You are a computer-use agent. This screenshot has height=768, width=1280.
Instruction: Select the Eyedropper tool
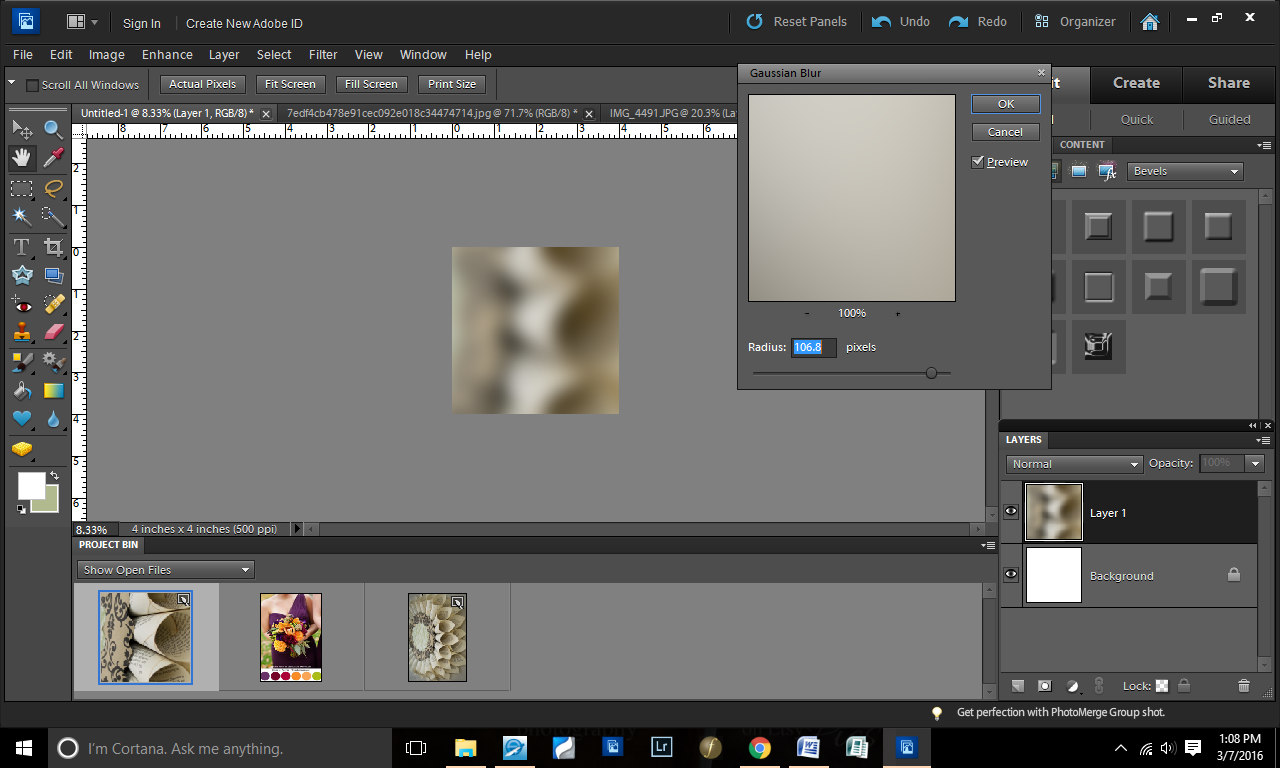click(x=54, y=158)
